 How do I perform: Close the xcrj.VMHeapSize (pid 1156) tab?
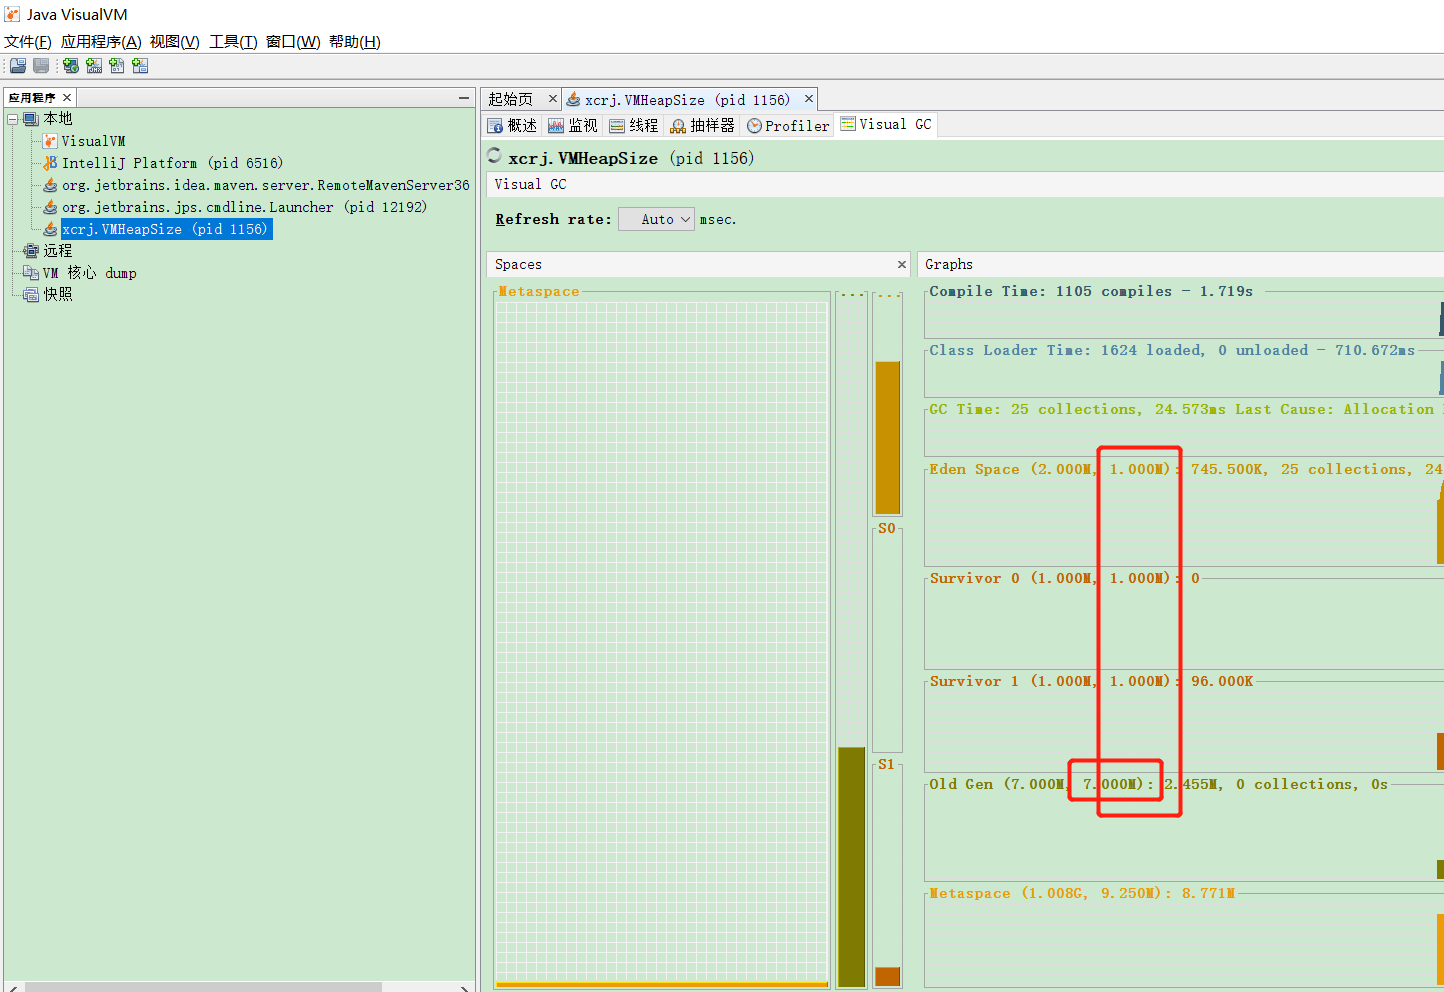coord(809,99)
